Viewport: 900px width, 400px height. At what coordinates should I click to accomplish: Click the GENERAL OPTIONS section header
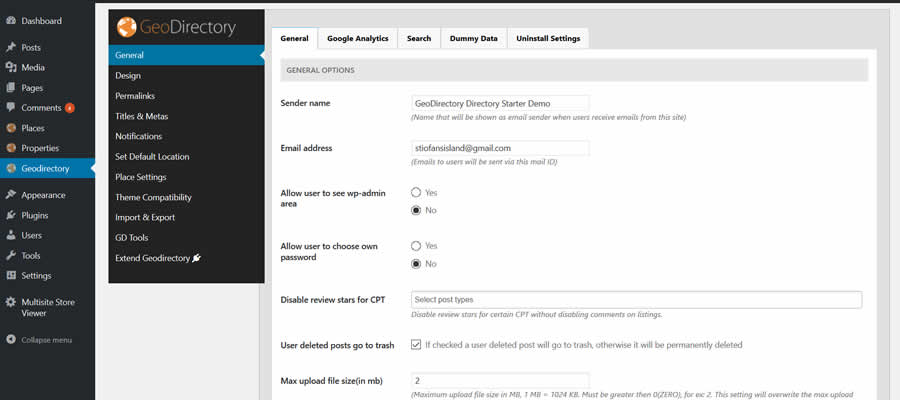574,70
